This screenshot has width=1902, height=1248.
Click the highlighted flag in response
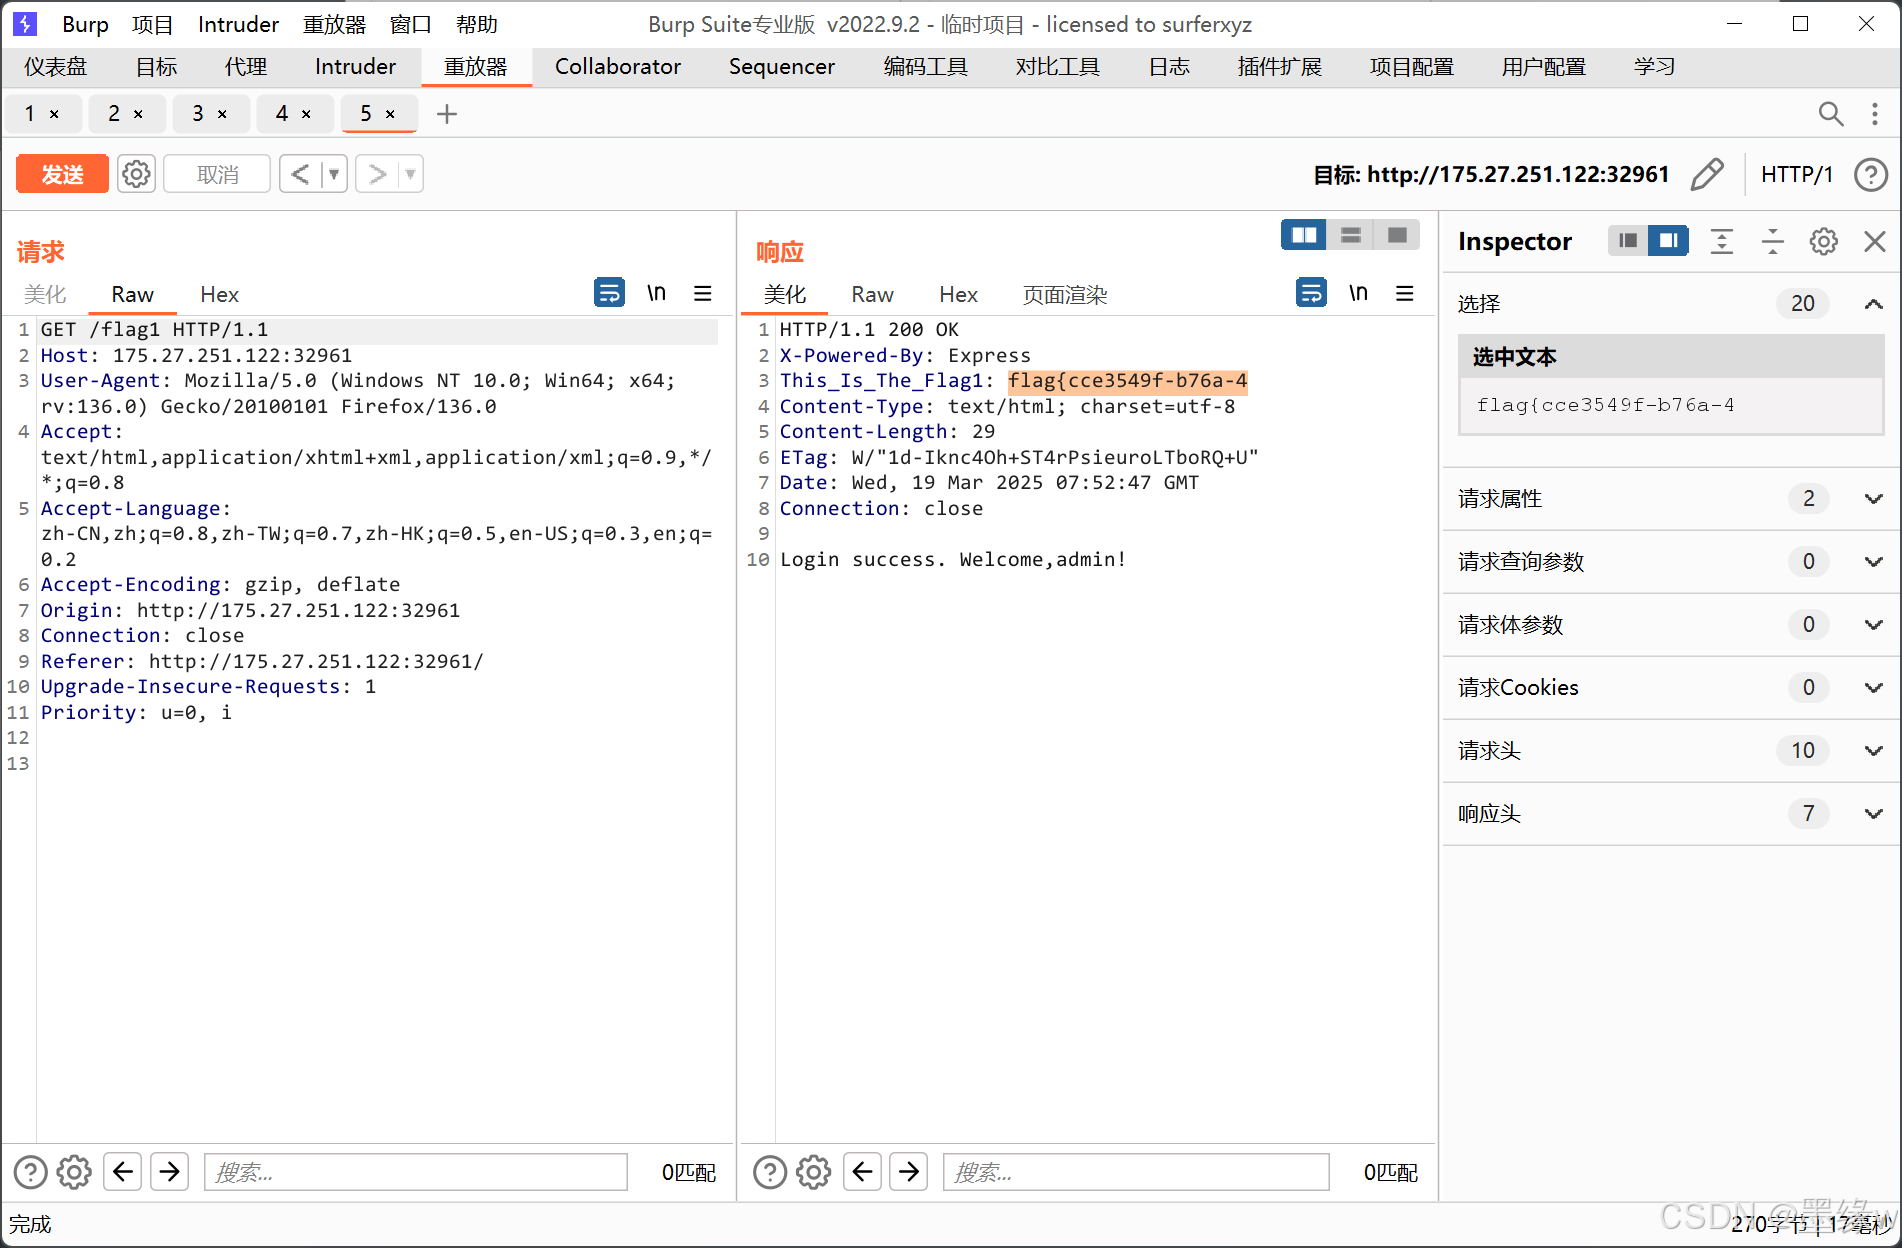click(1127, 381)
